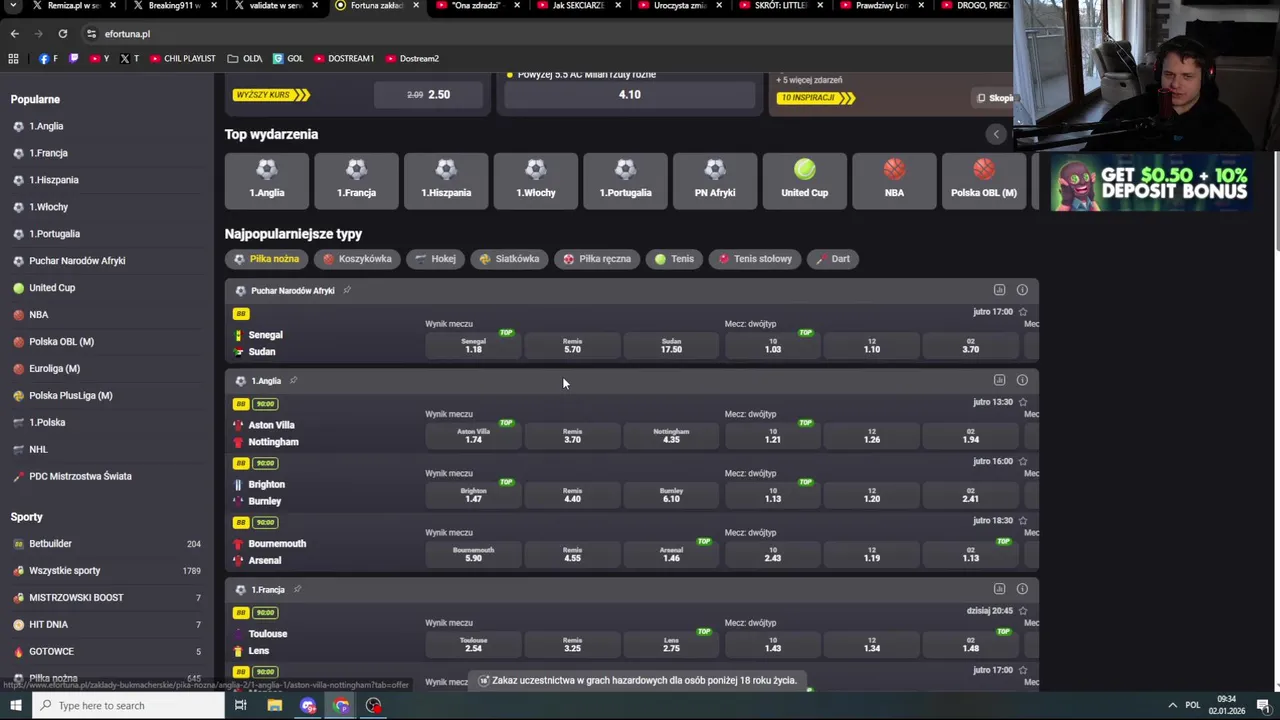Select the Piłka ręczna sport filter
The width and height of the screenshot is (1280, 720).
[597, 259]
